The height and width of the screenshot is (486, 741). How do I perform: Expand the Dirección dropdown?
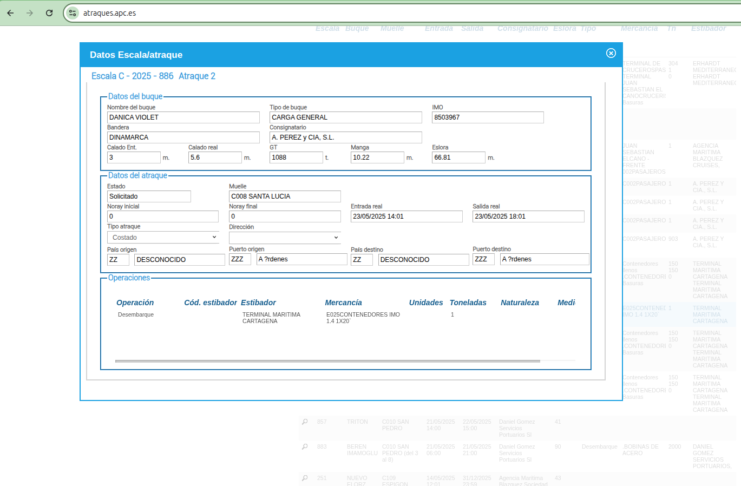click(284, 237)
